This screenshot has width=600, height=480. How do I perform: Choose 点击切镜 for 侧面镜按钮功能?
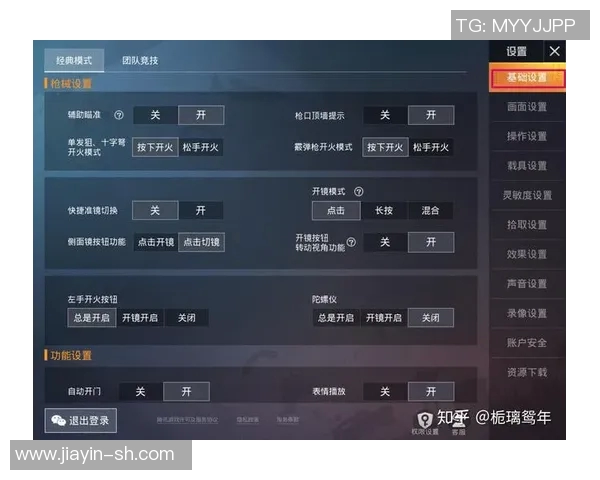coord(201,242)
